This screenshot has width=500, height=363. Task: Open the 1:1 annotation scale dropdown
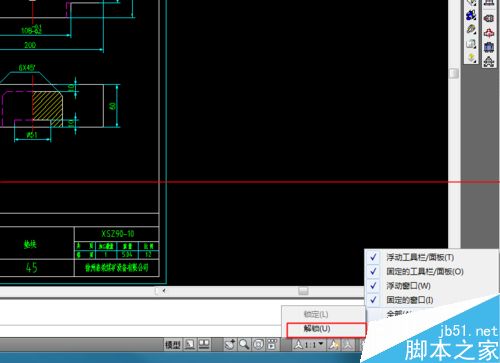(309, 345)
